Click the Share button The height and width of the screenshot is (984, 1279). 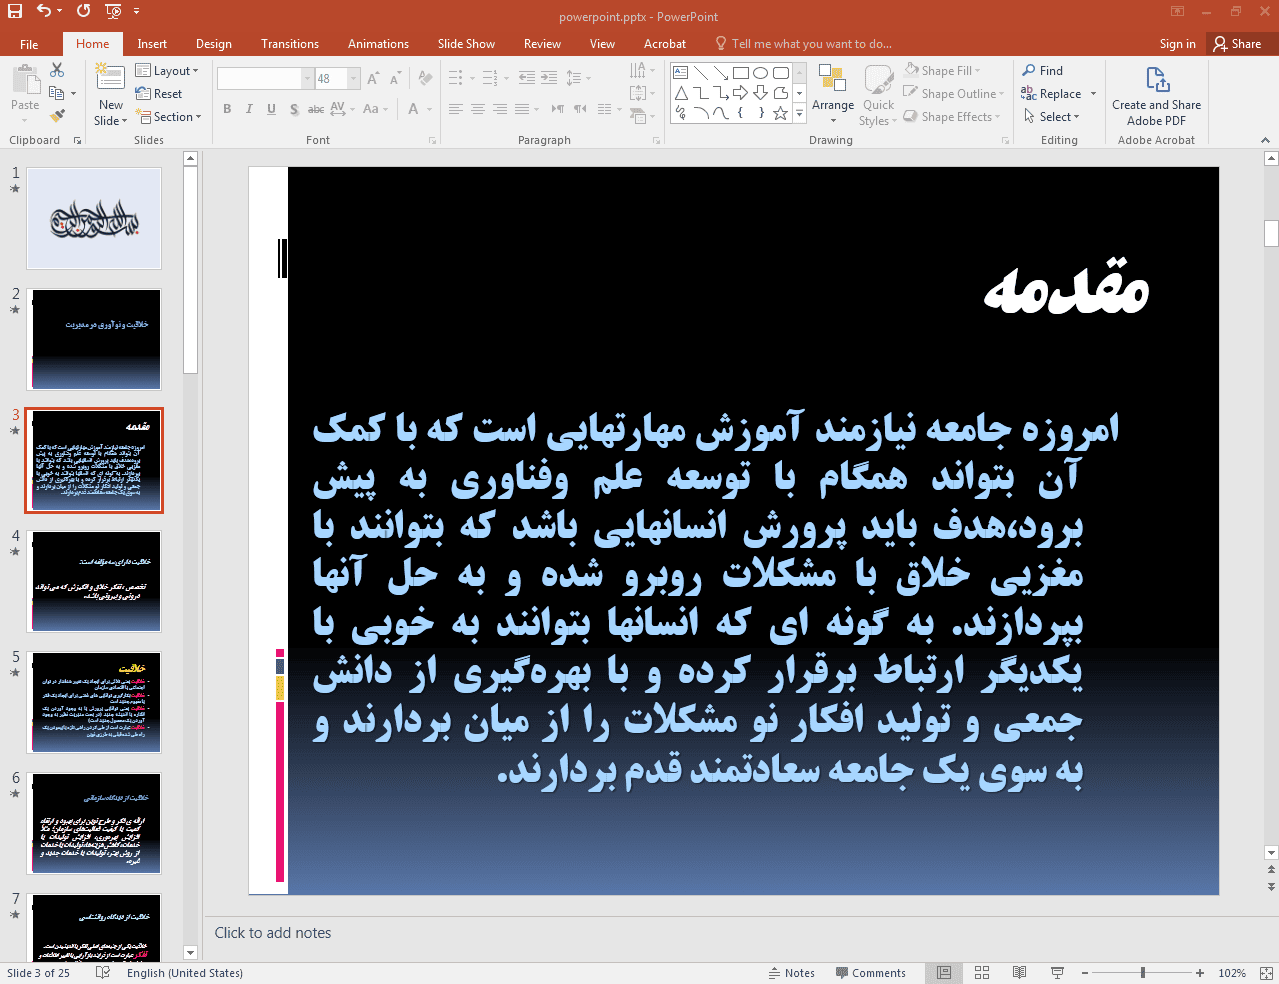pyautogui.click(x=1237, y=44)
